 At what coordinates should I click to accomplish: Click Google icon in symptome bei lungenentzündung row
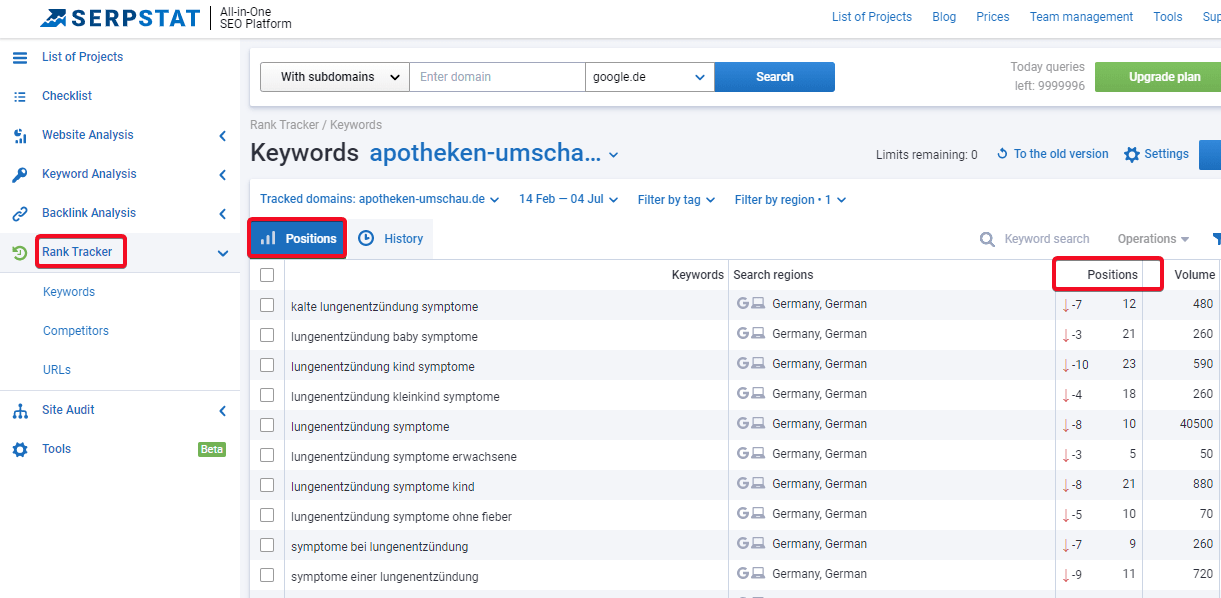[x=743, y=544]
